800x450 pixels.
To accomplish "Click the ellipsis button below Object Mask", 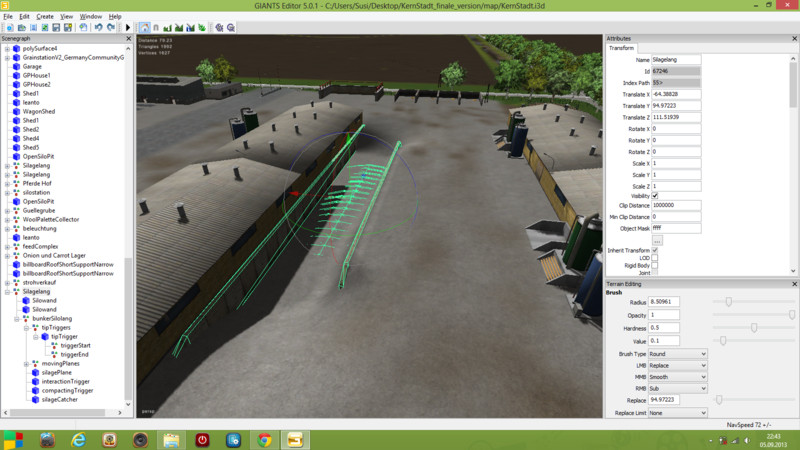I will pyautogui.click(x=657, y=240).
